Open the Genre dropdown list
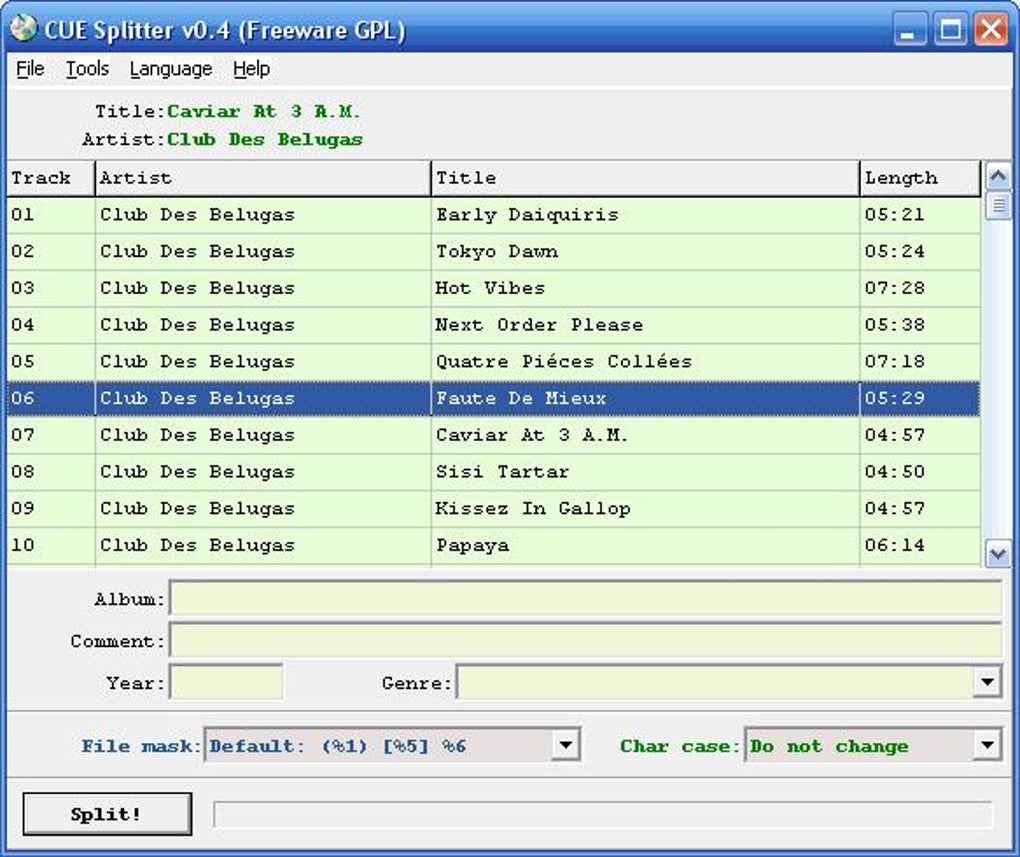Screen dimensions: 1020x857 click(x=987, y=682)
